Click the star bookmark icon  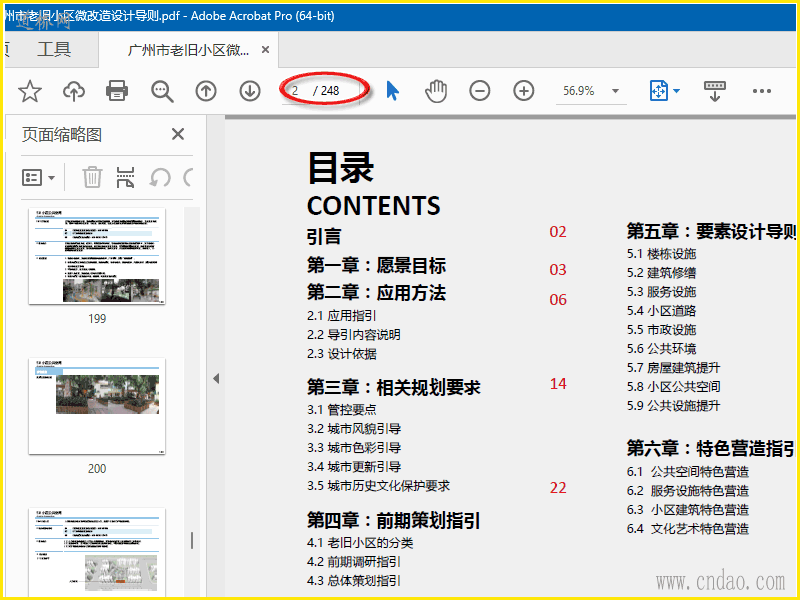pyautogui.click(x=30, y=91)
